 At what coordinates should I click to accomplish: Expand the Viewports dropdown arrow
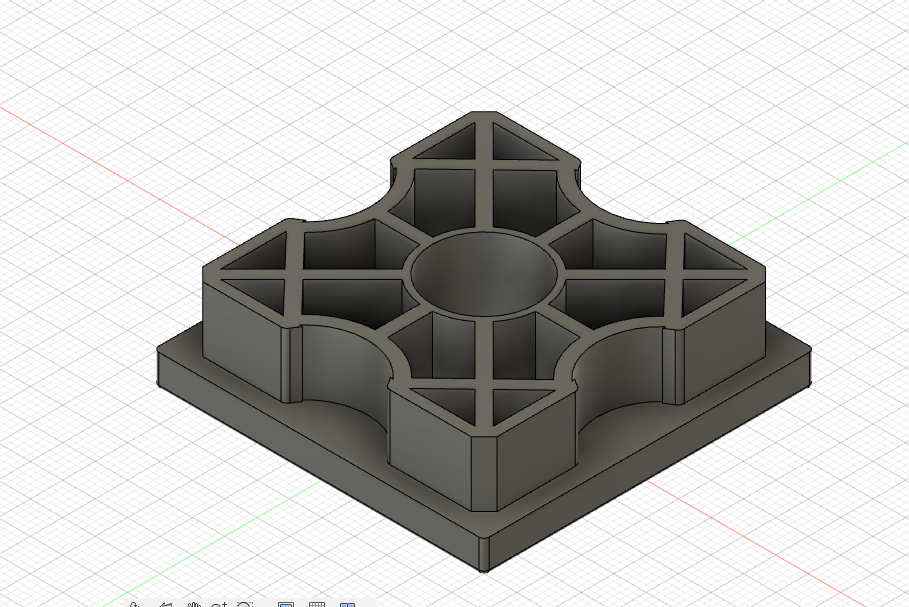(x=358, y=604)
